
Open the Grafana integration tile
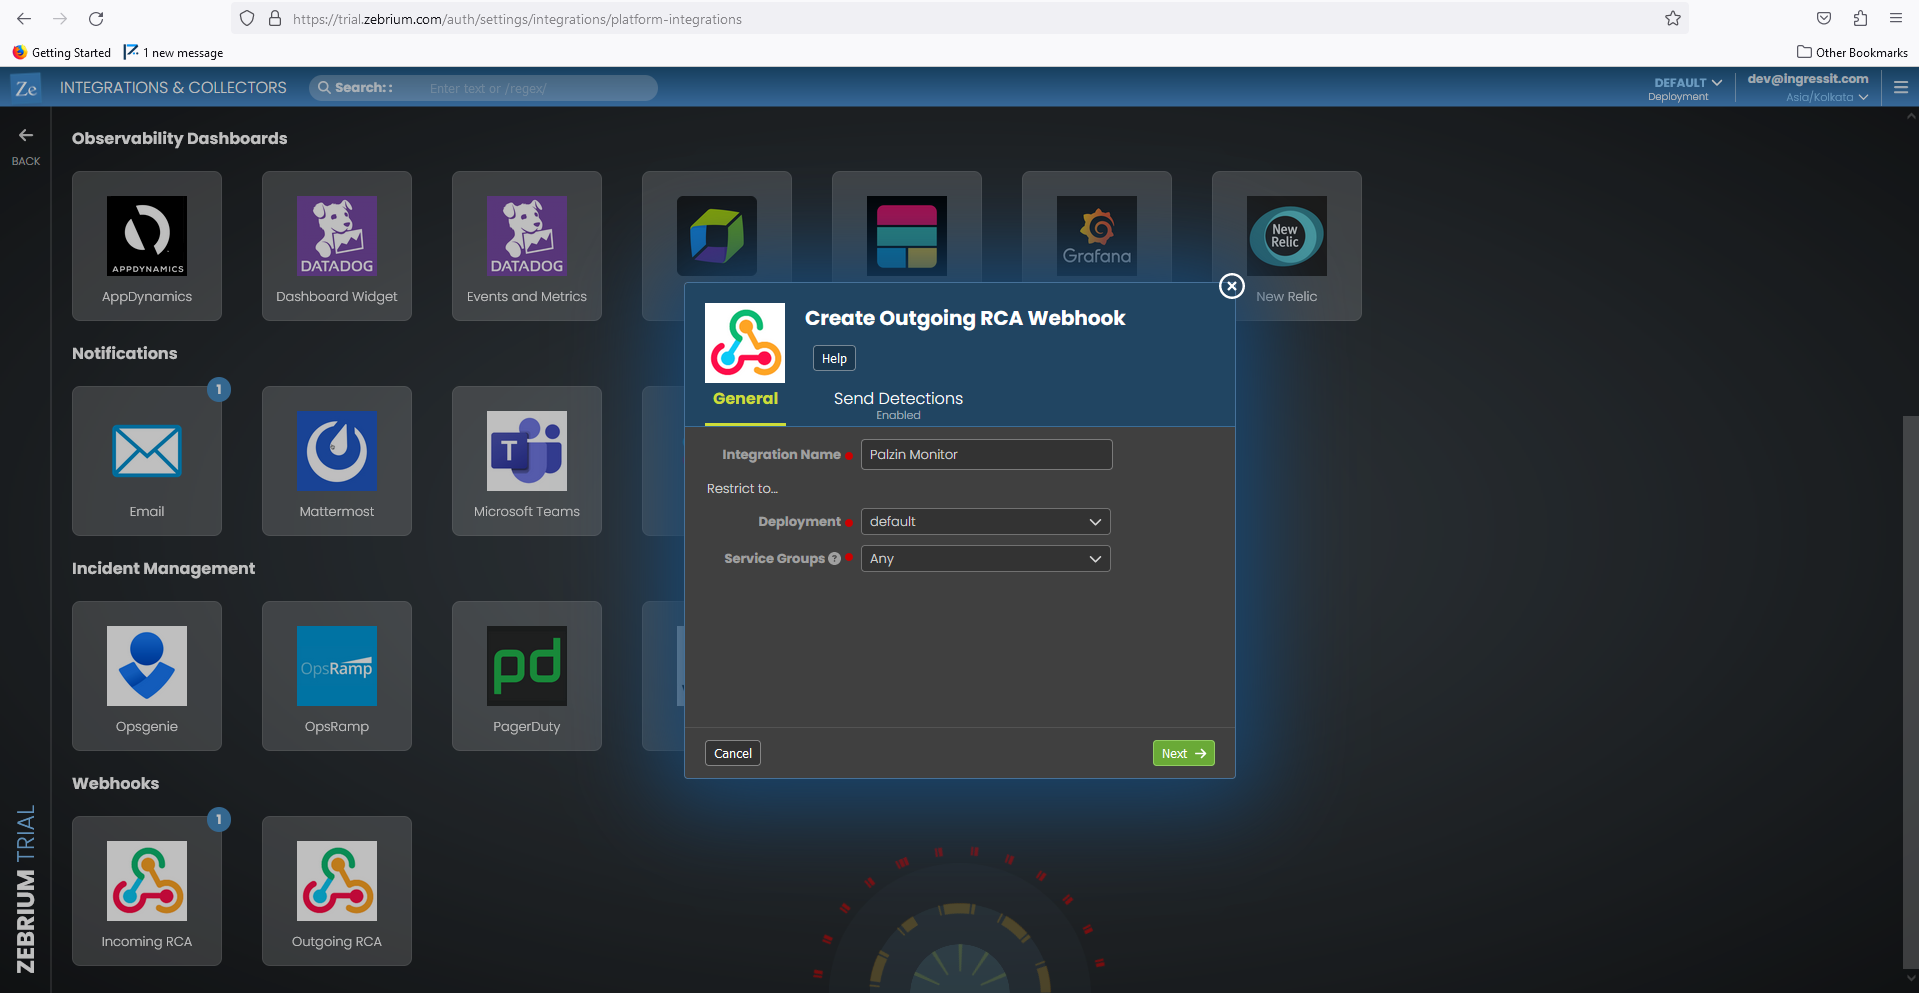[1097, 228]
